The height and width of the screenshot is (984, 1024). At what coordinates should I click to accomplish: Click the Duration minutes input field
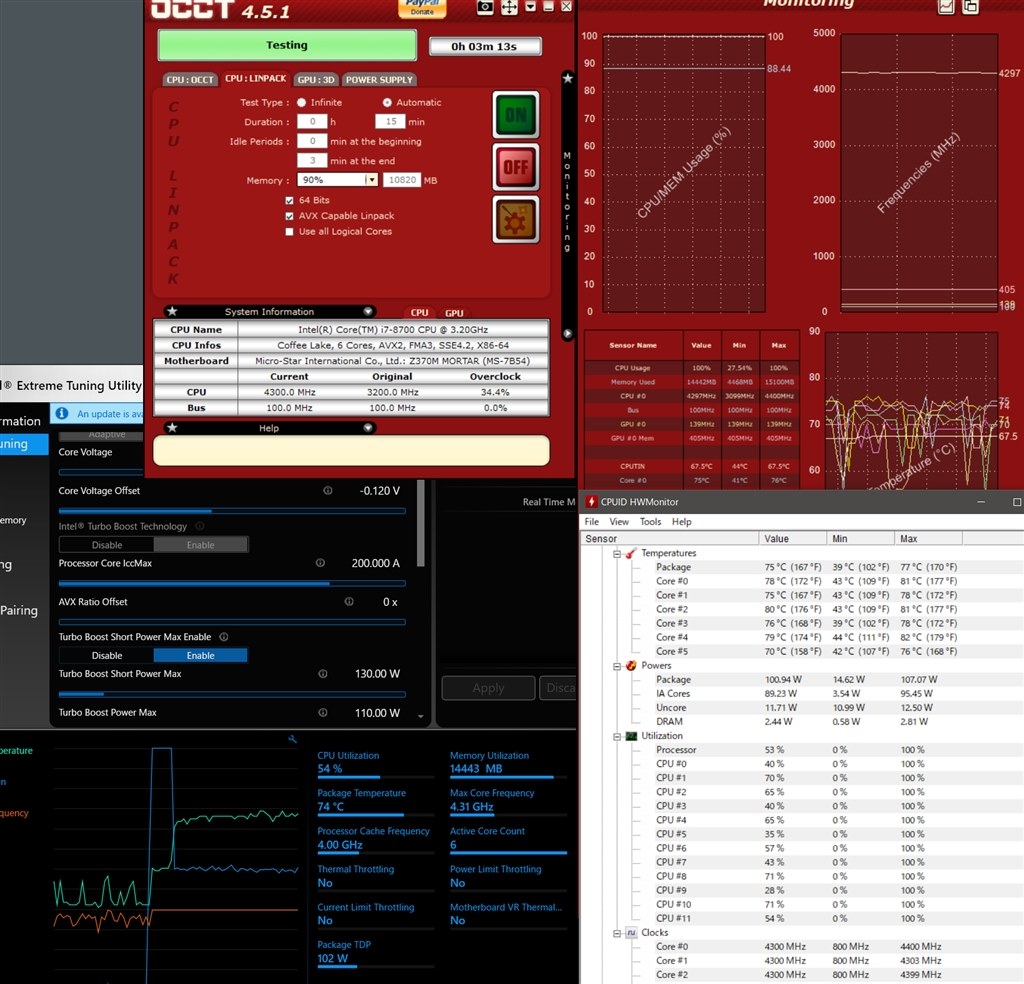coord(391,121)
